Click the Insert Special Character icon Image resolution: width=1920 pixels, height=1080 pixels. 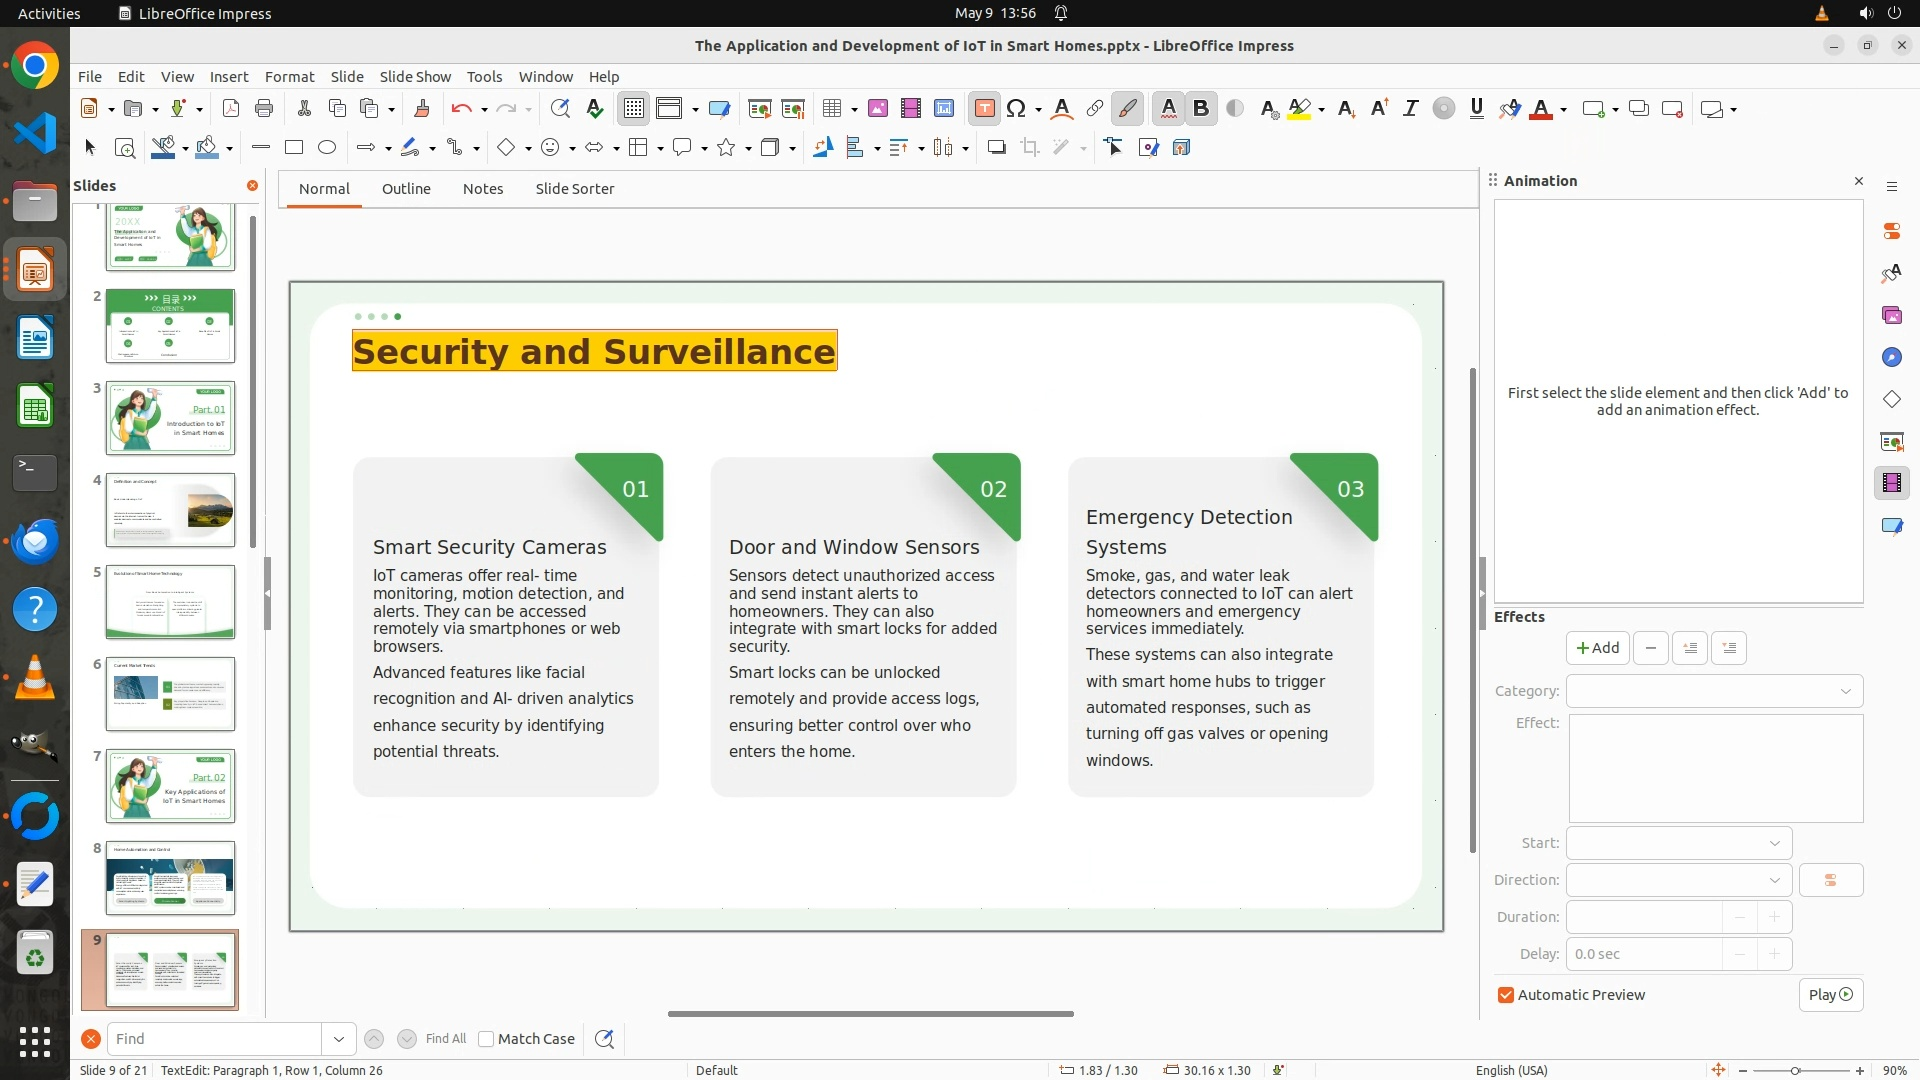(x=1016, y=109)
